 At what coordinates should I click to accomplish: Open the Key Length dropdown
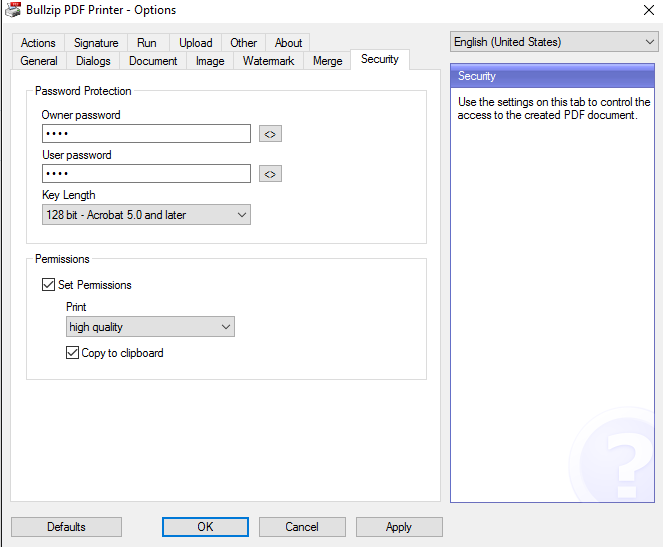coord(146,215)
